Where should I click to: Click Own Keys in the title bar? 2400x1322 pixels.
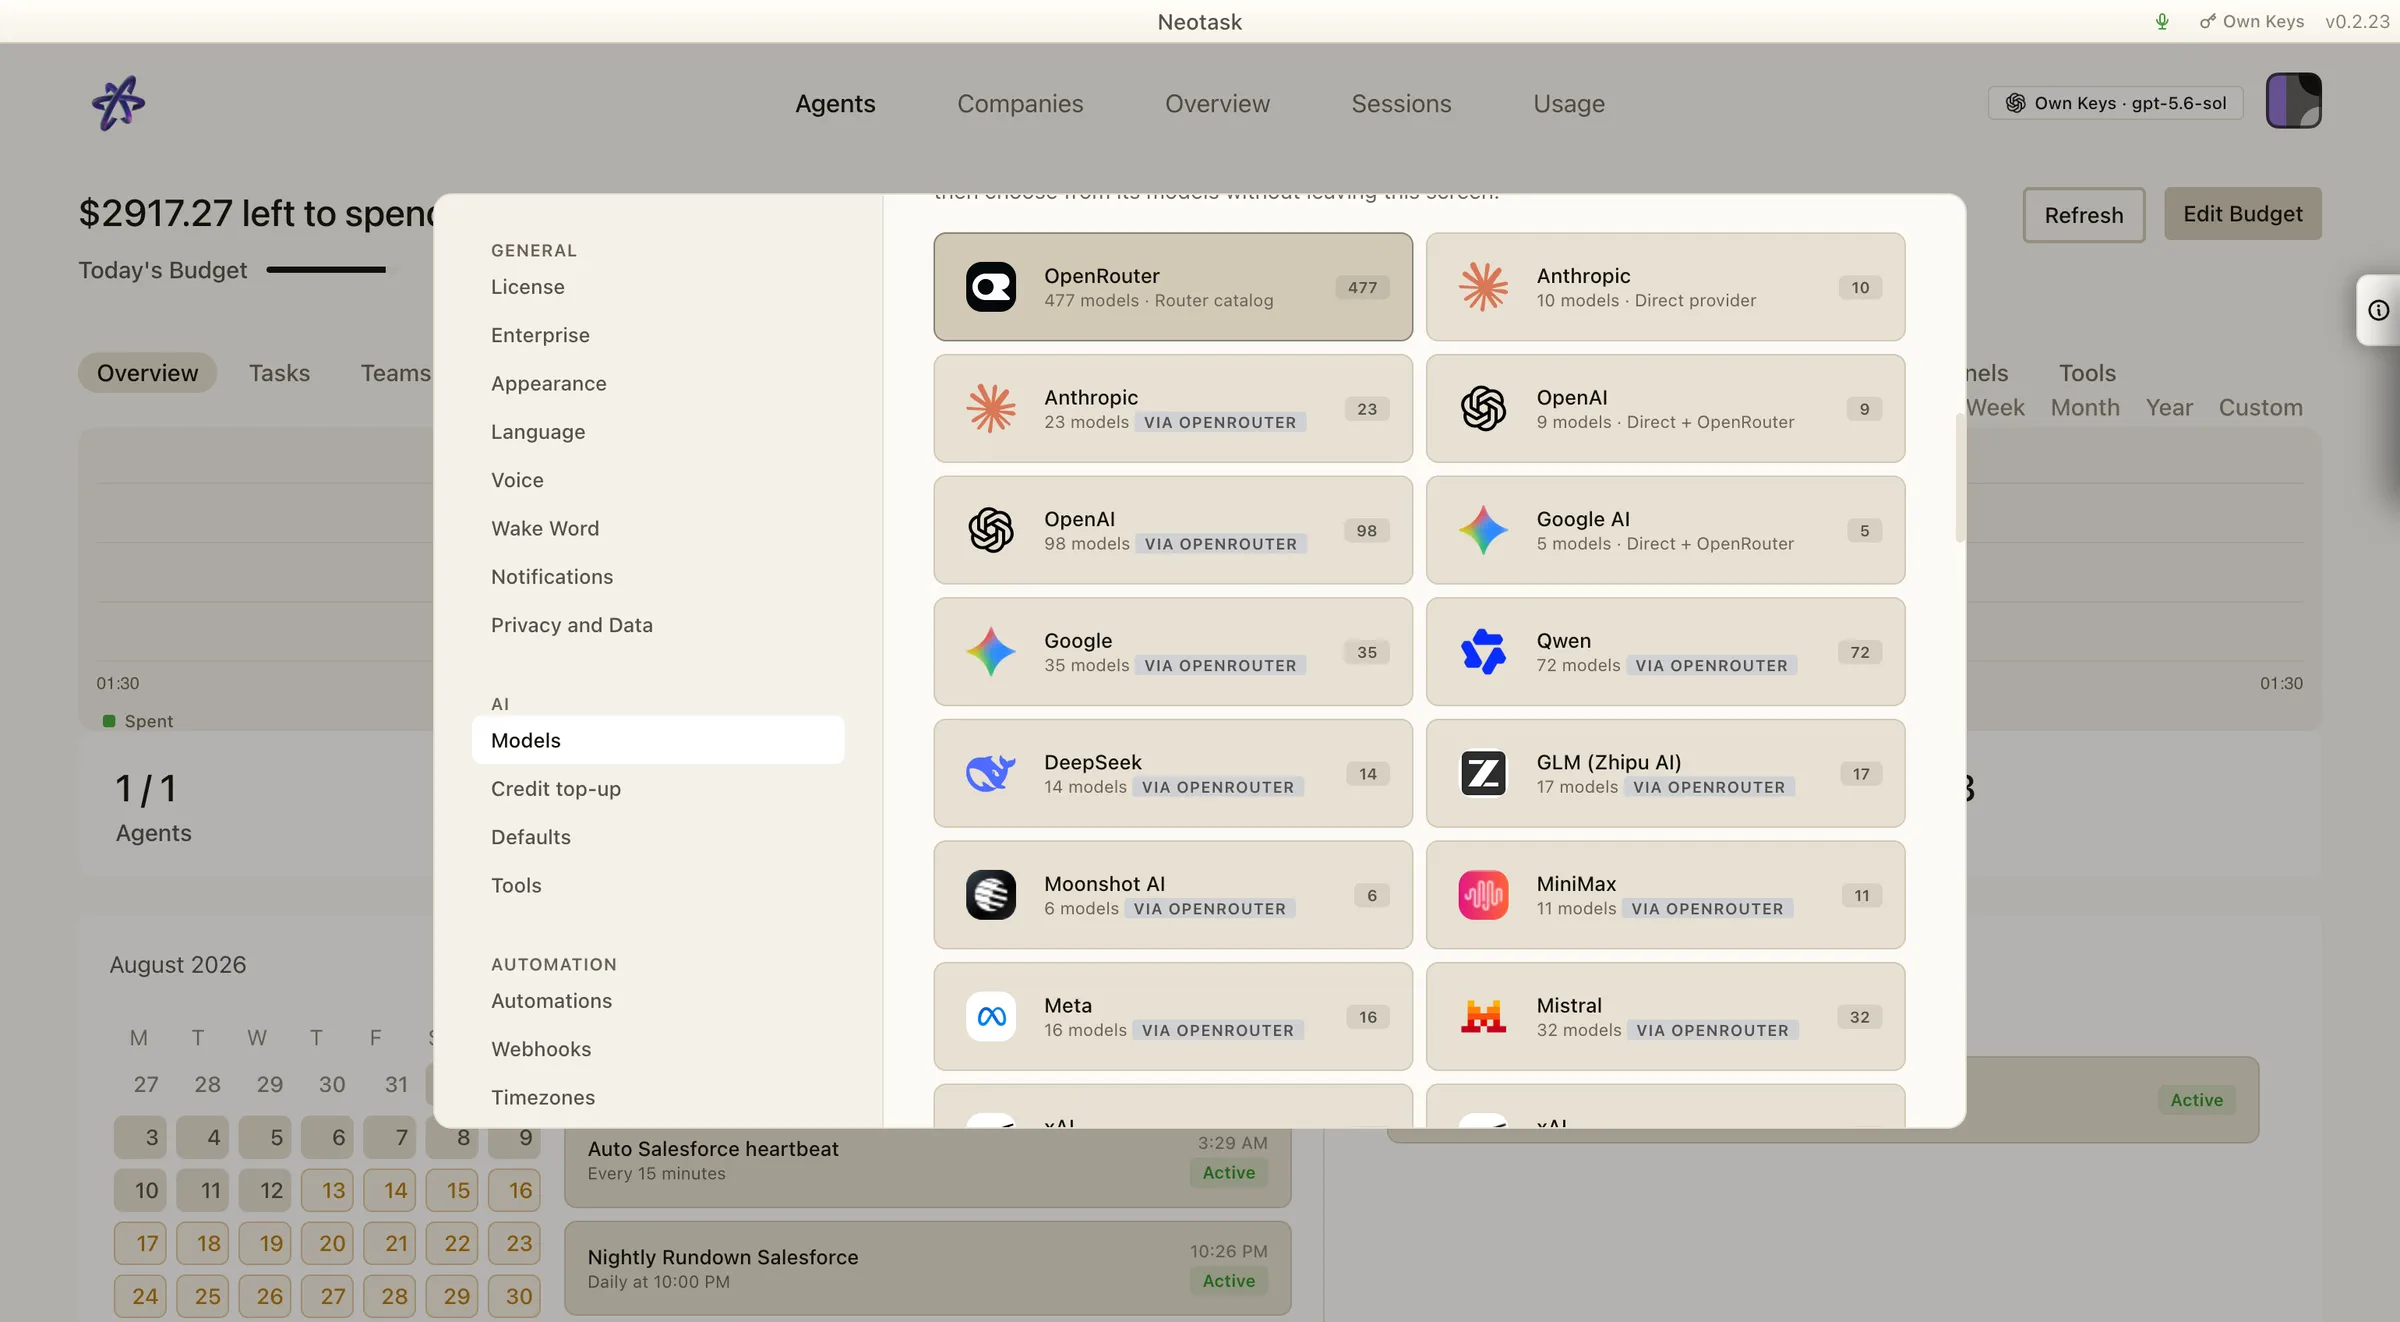click(2253, 21)
